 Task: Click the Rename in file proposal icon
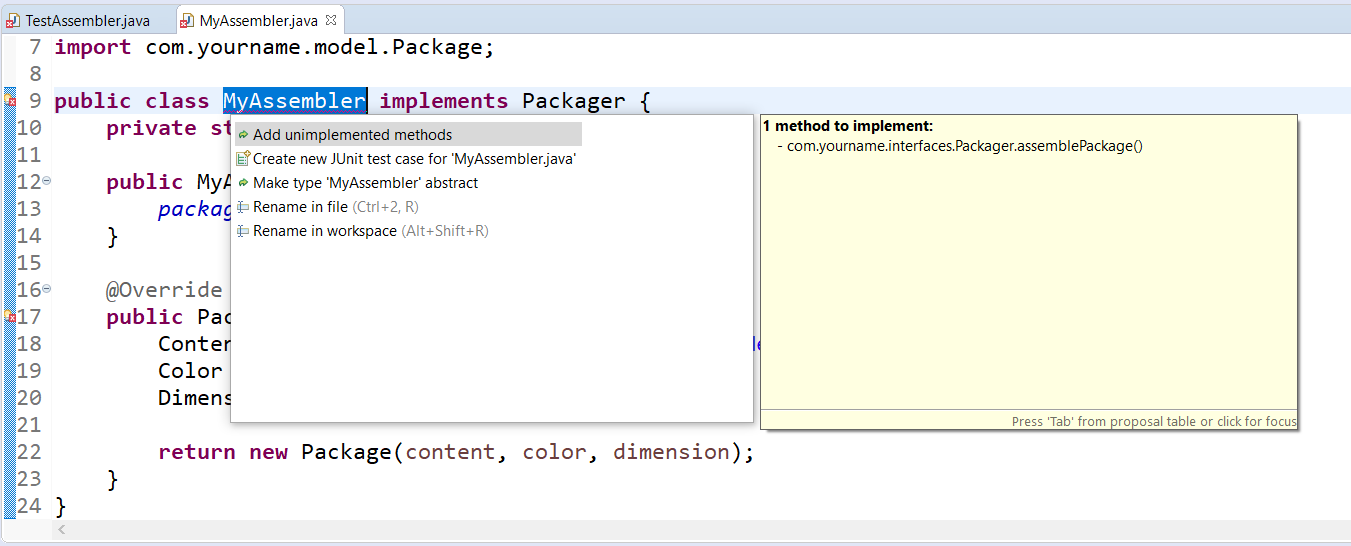[x=243, y=207]
